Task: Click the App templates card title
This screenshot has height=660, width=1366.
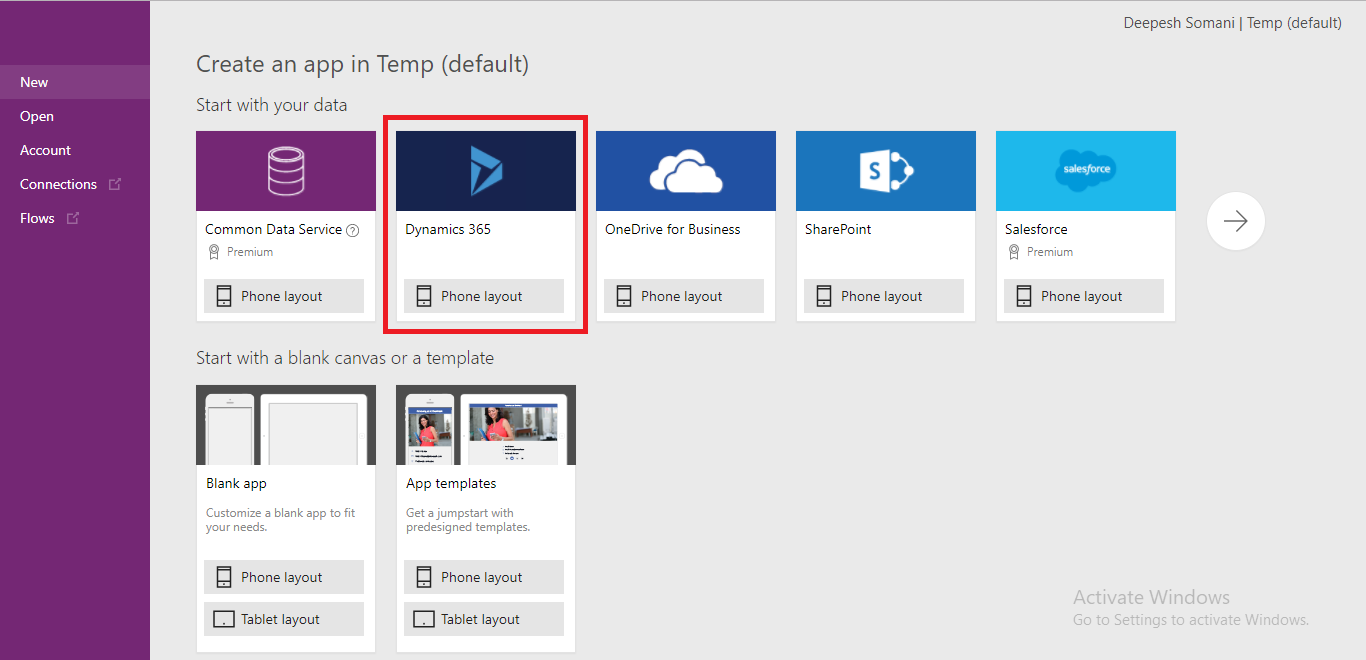Action: tap(451, 484)
